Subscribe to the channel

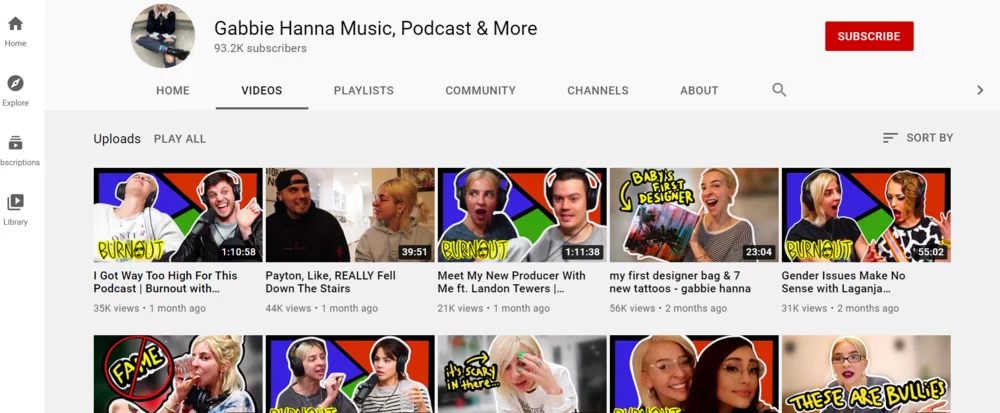coord(868,36)
